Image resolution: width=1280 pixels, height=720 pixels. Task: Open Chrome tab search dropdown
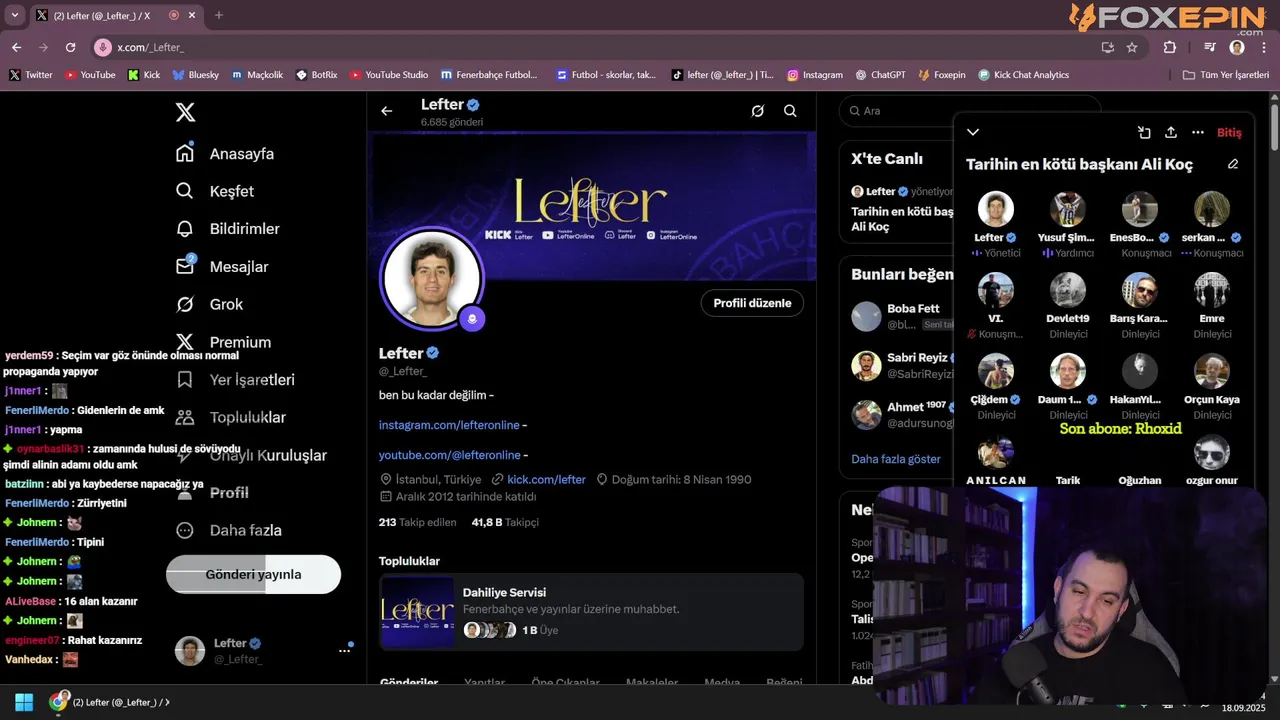click(15, 15)
